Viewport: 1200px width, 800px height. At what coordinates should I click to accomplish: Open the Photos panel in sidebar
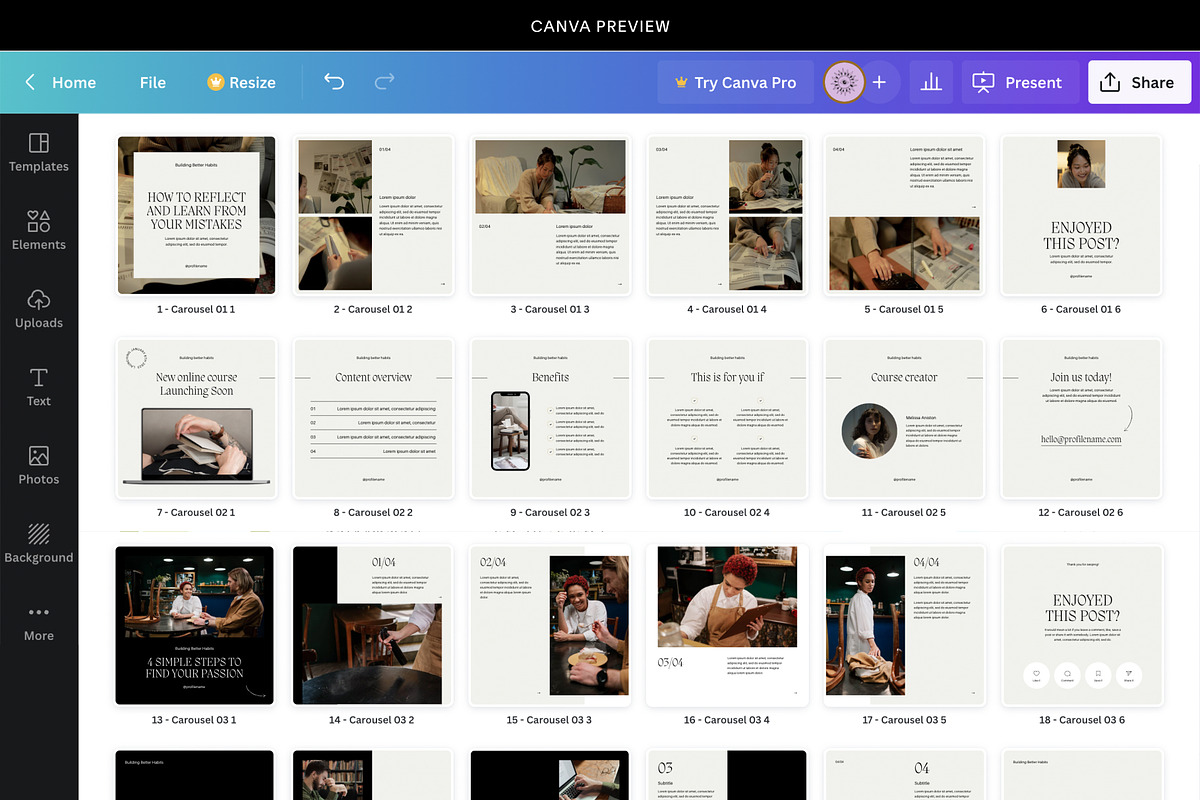[39, 466]
